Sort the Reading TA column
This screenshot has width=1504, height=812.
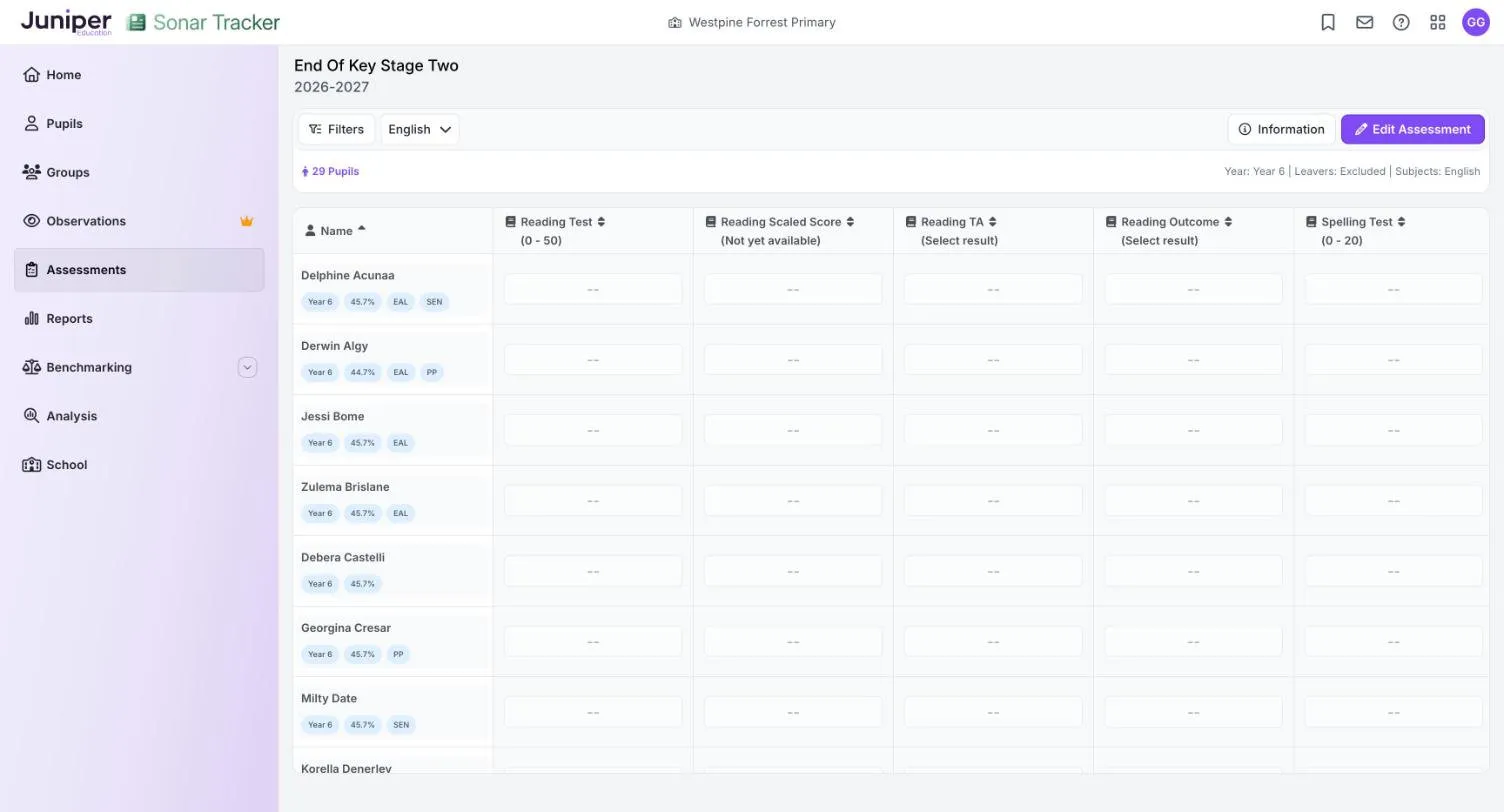click(x=992, y=222)
